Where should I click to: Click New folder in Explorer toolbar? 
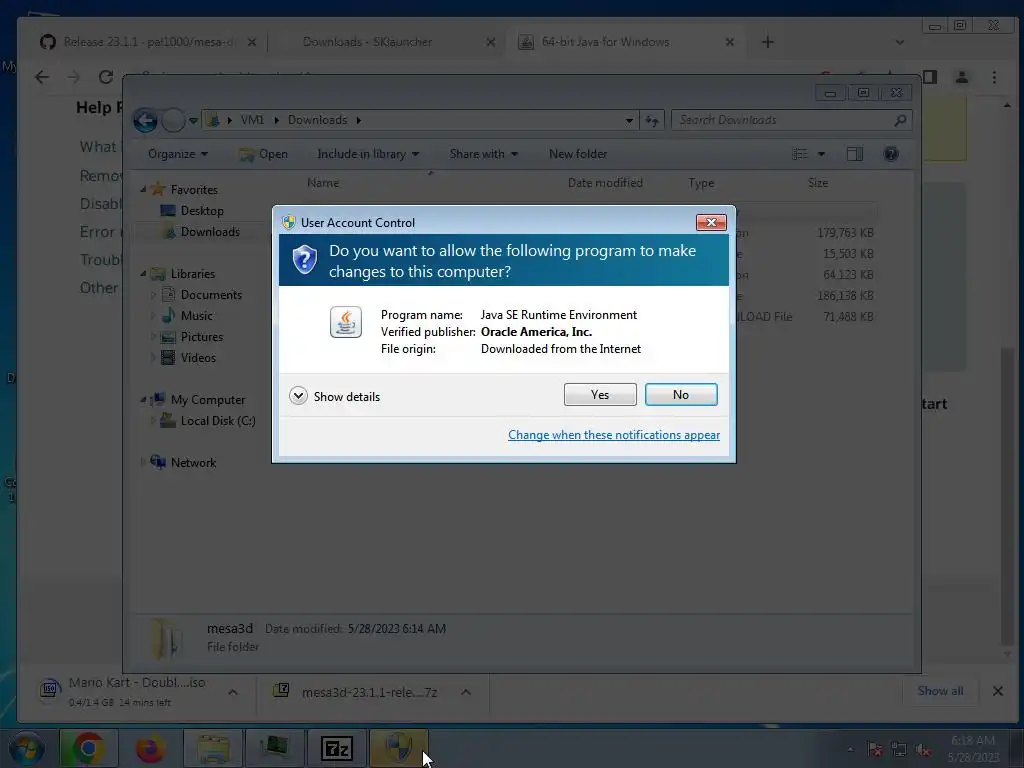[x=578, y=154]
